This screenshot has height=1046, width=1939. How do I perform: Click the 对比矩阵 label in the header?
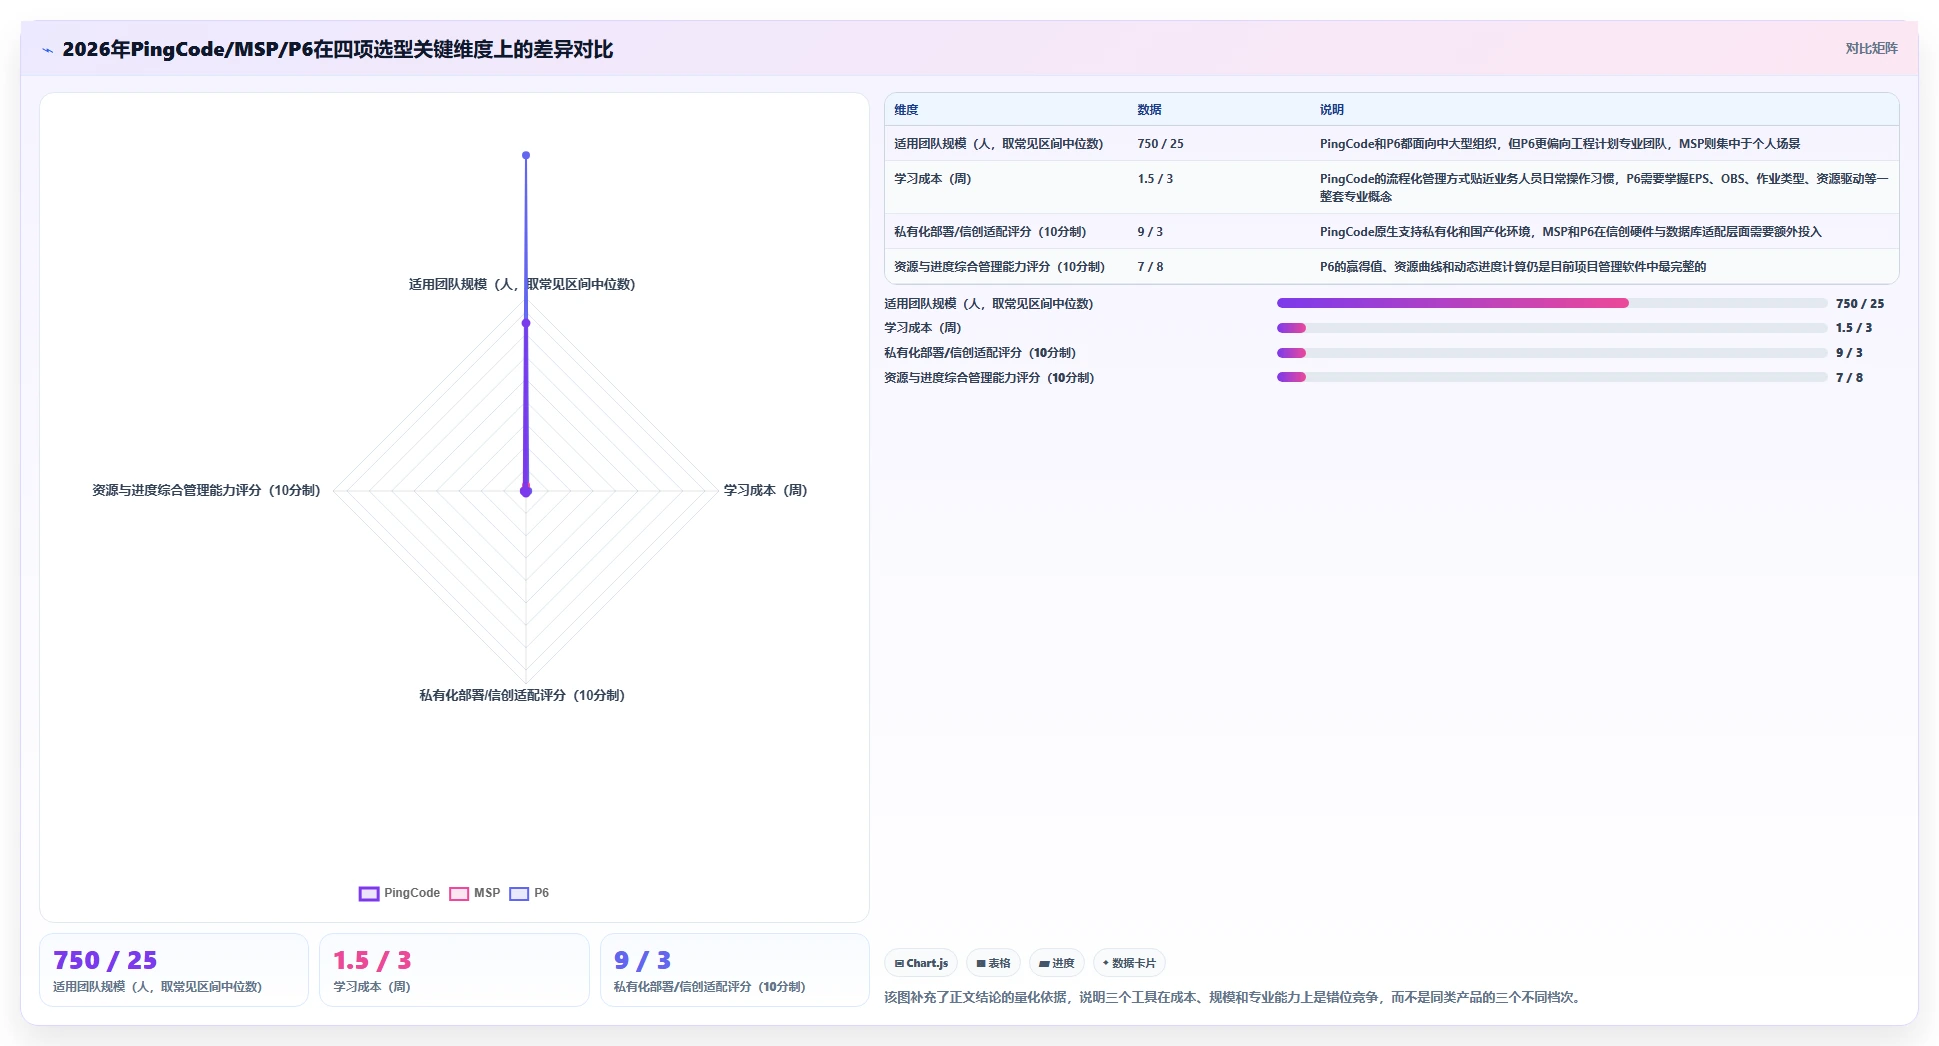[x=1871, y=48]
